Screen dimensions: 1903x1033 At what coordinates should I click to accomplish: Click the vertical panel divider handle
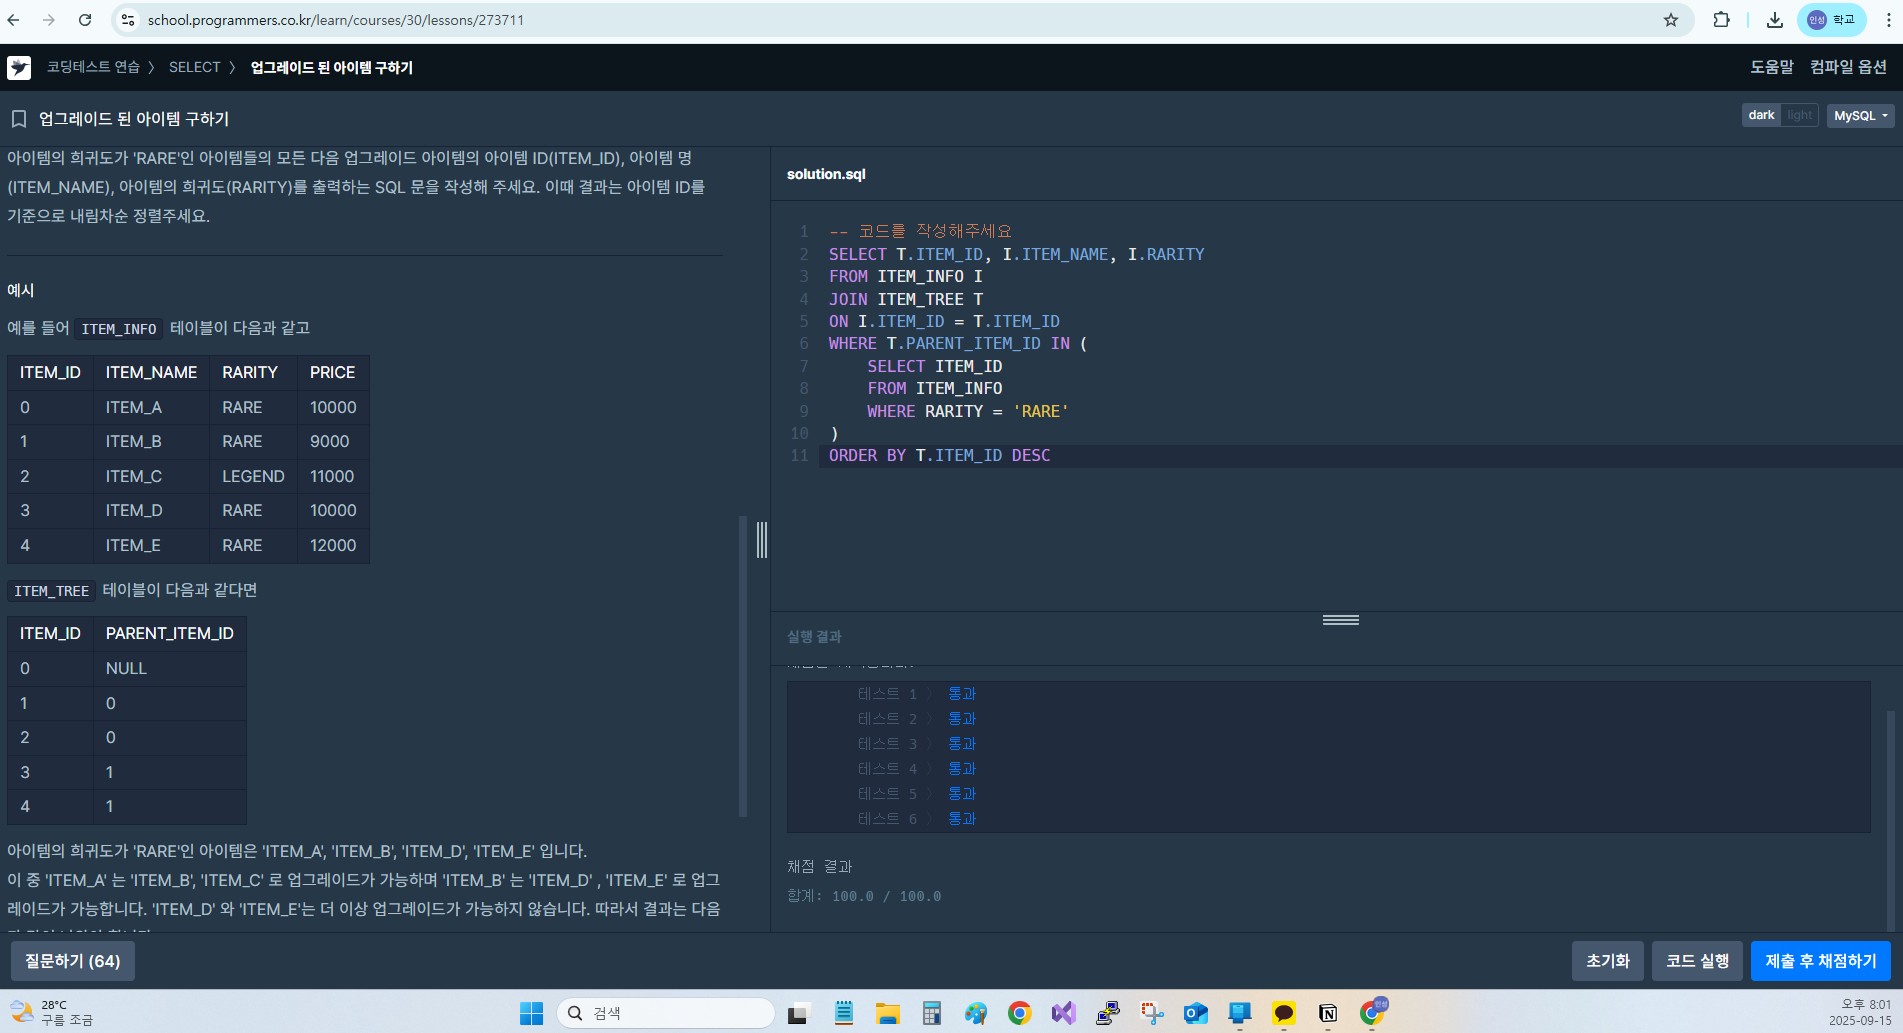pyautogui.click(x=762, y=540)
